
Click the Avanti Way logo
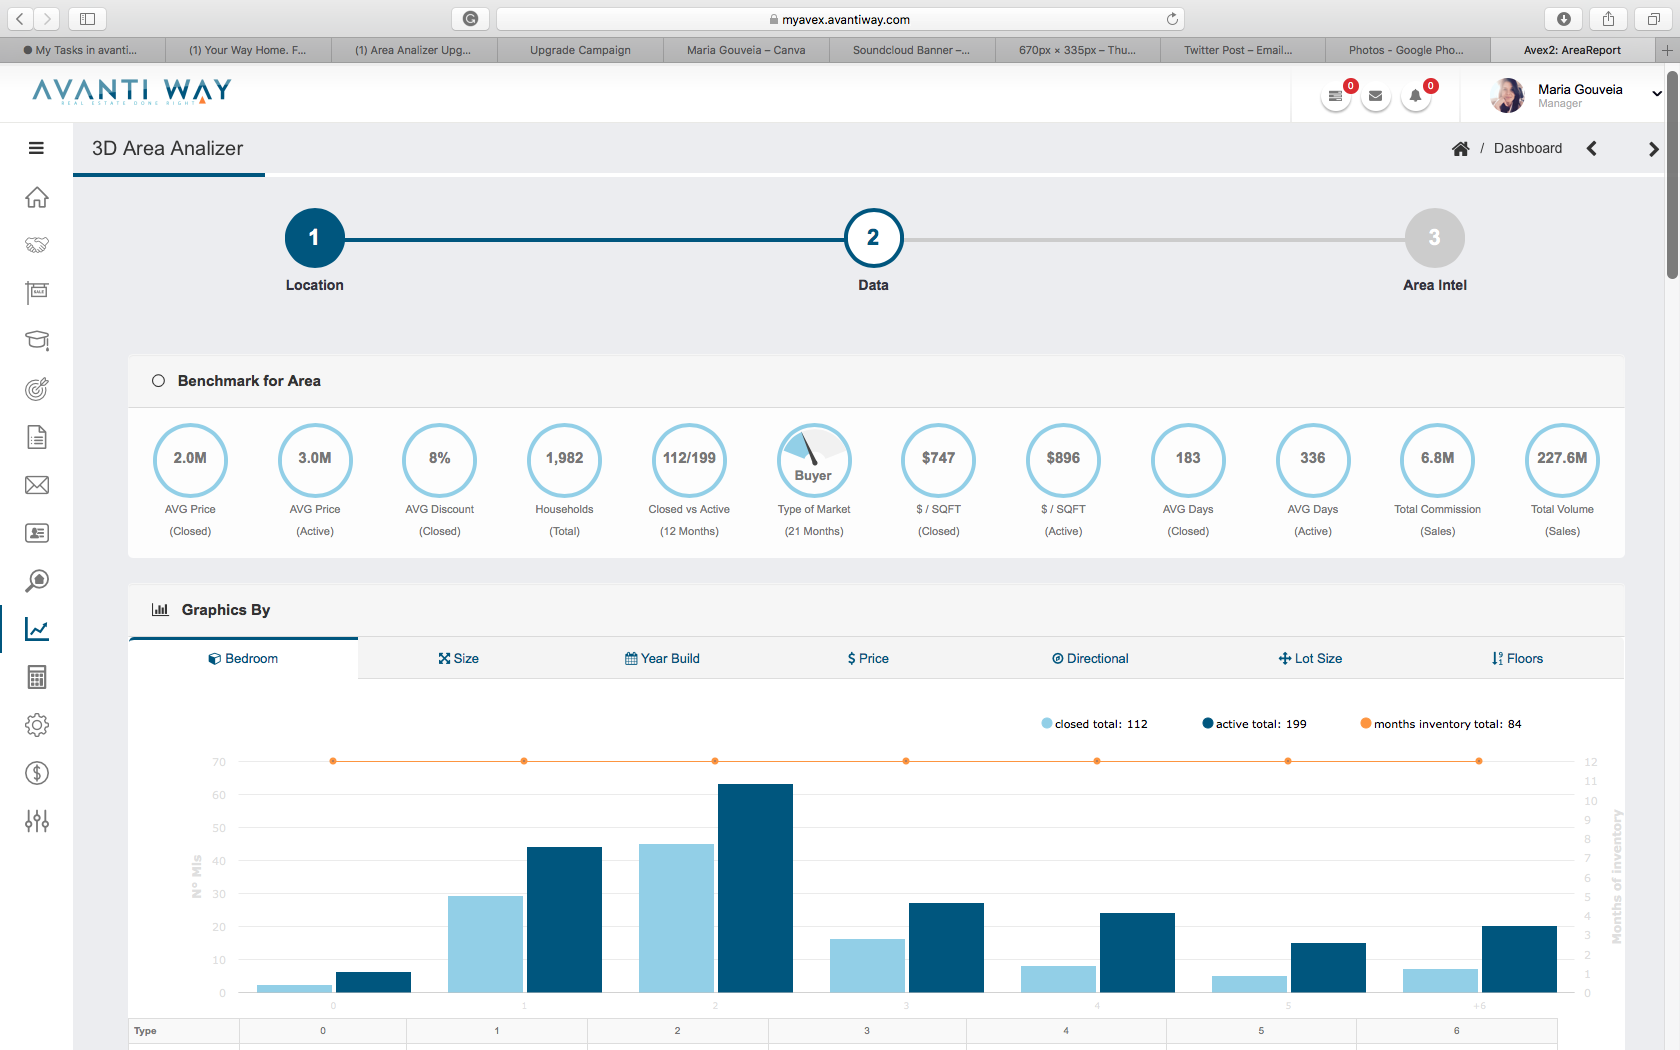click(132, 92)
